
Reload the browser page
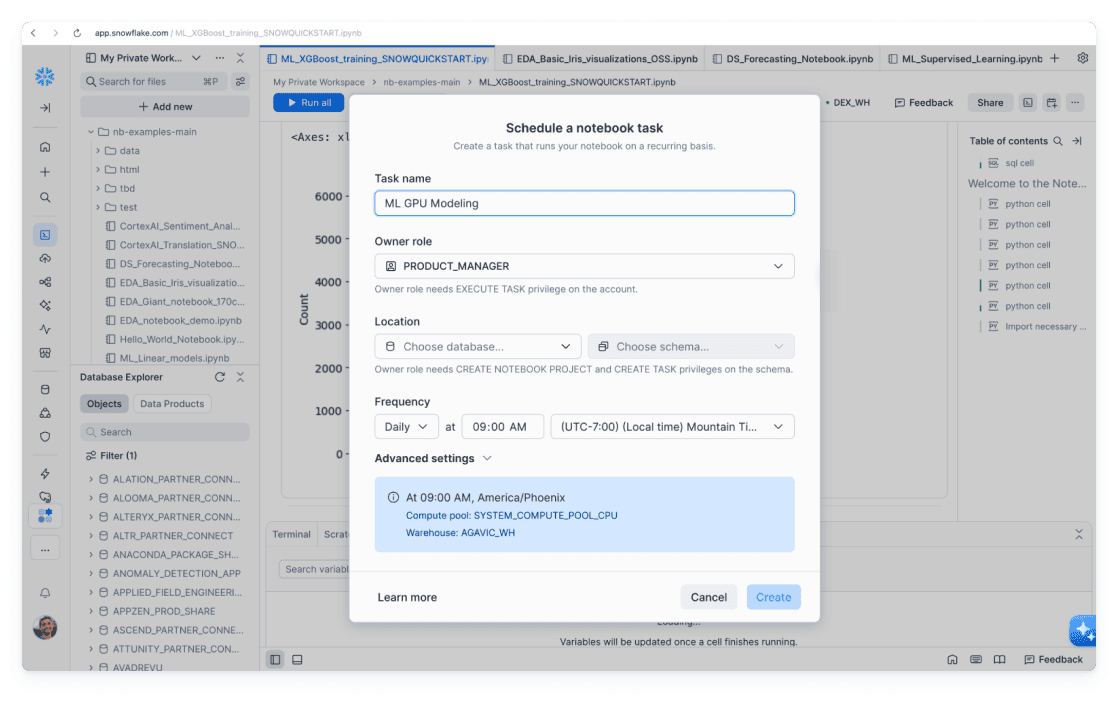77,33
